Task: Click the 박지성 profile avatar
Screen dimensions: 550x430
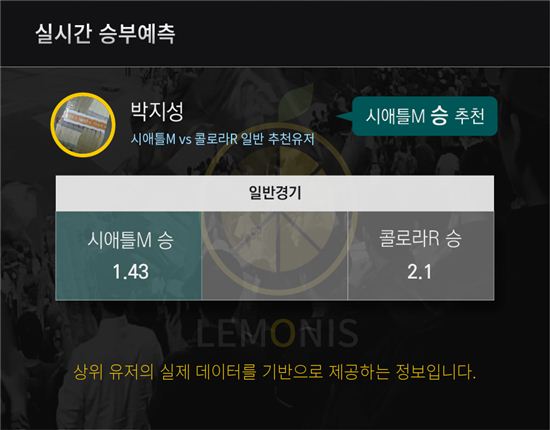Action: pyautogui.click(x=83, y=125)
